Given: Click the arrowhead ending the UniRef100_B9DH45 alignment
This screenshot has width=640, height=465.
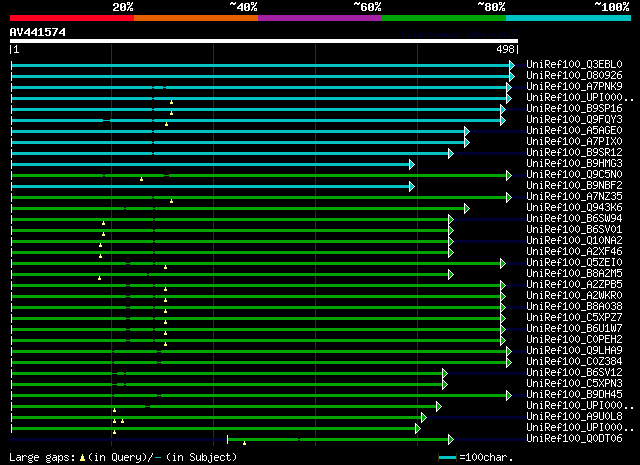Looking at the screenshot, I should [509, 396].
